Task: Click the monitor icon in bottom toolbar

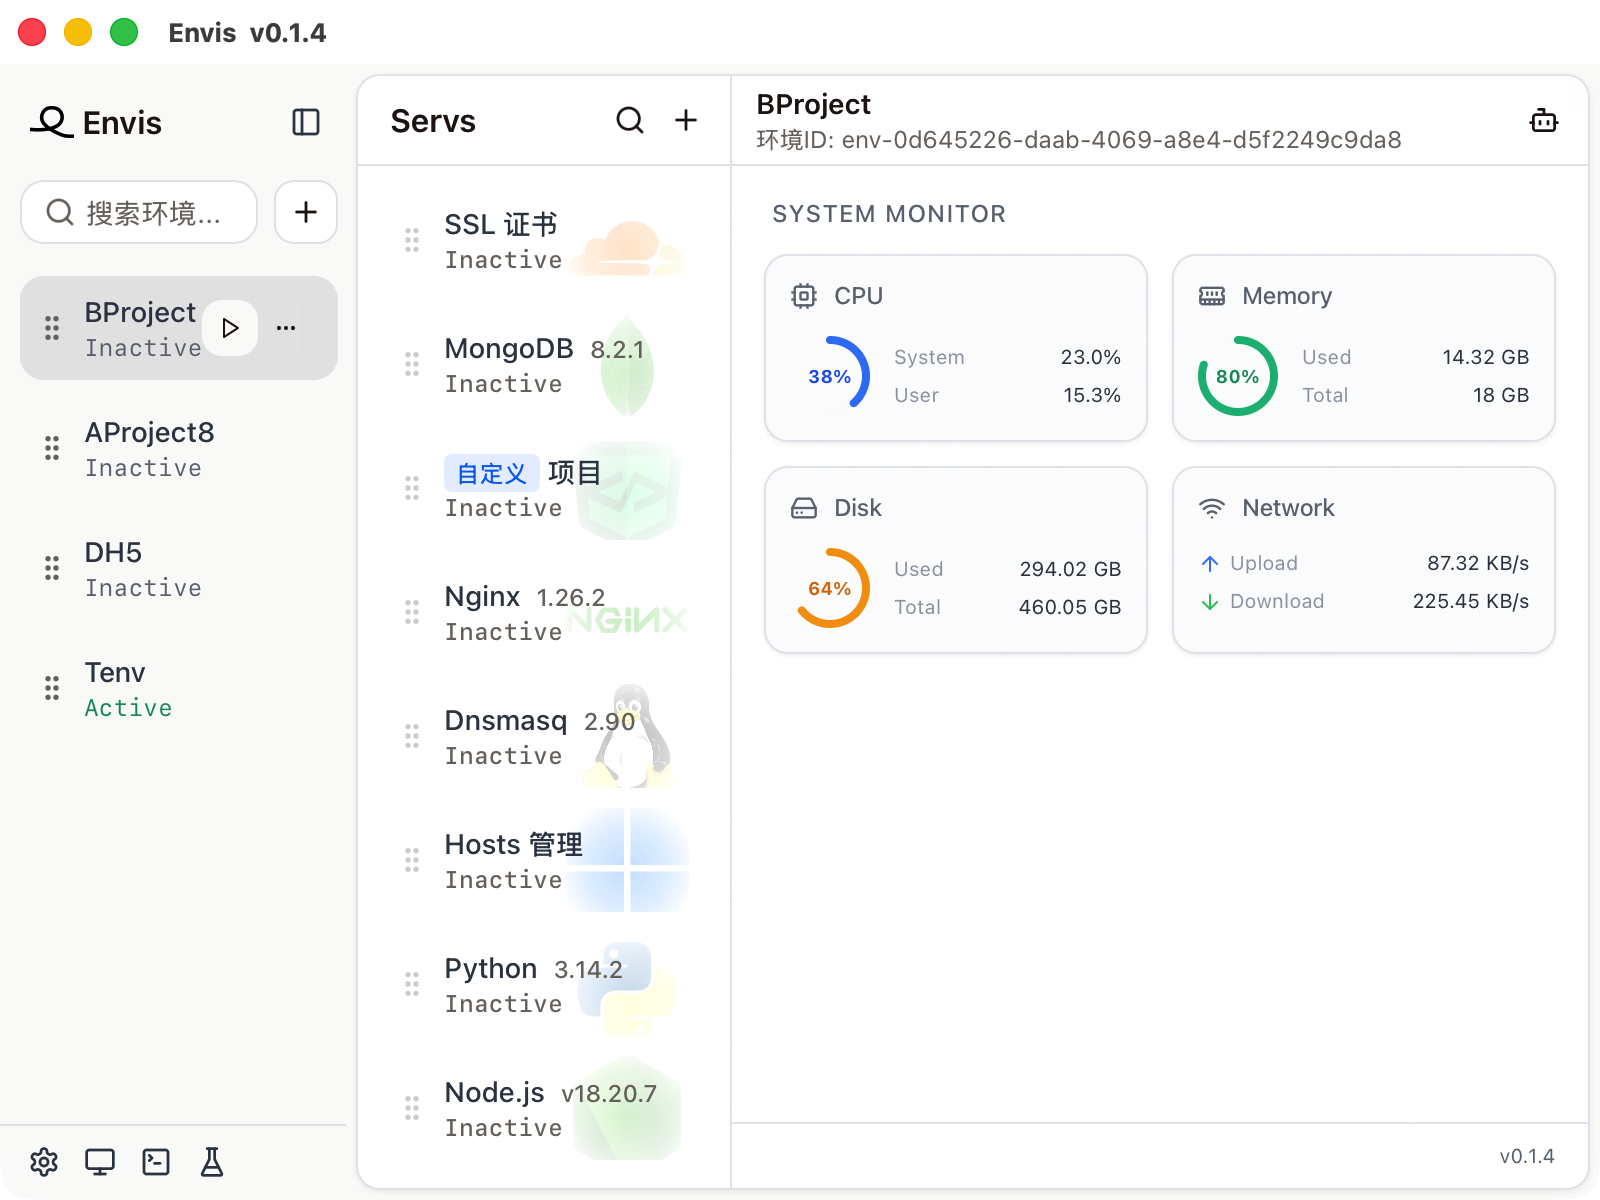Action: click(x=100, y=1162)
